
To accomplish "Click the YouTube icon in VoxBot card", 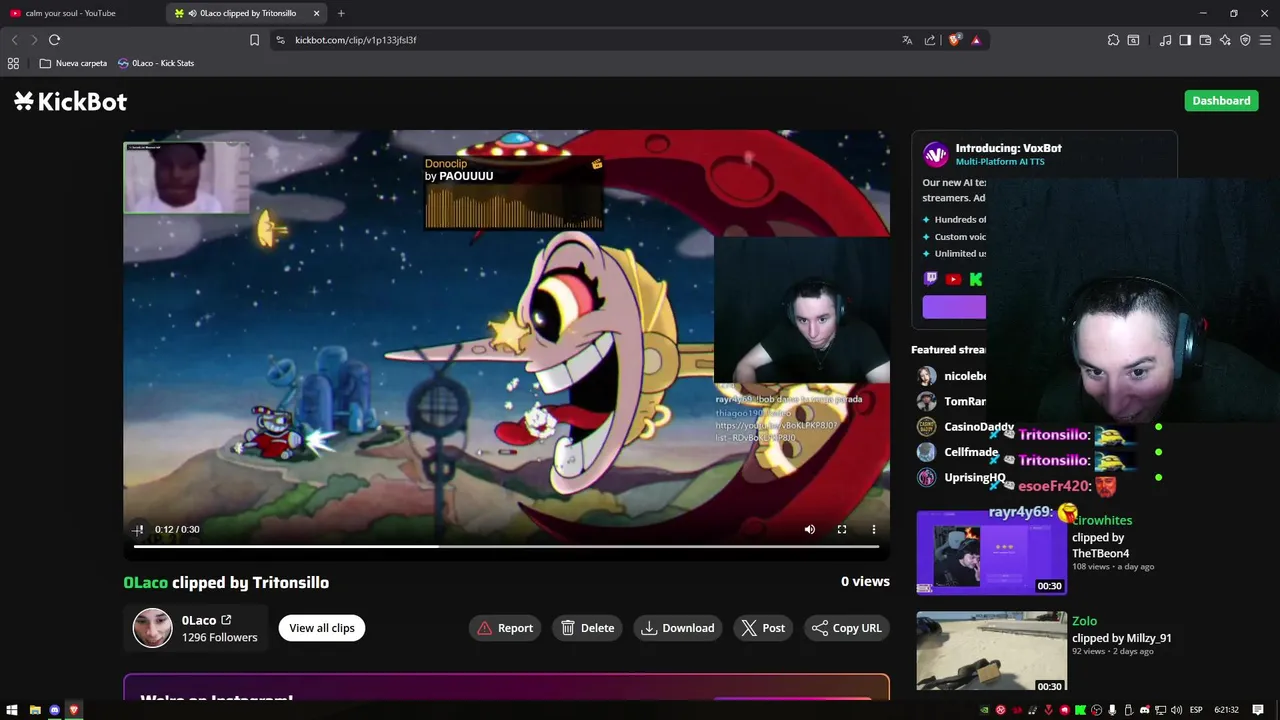I will (953, 279).
